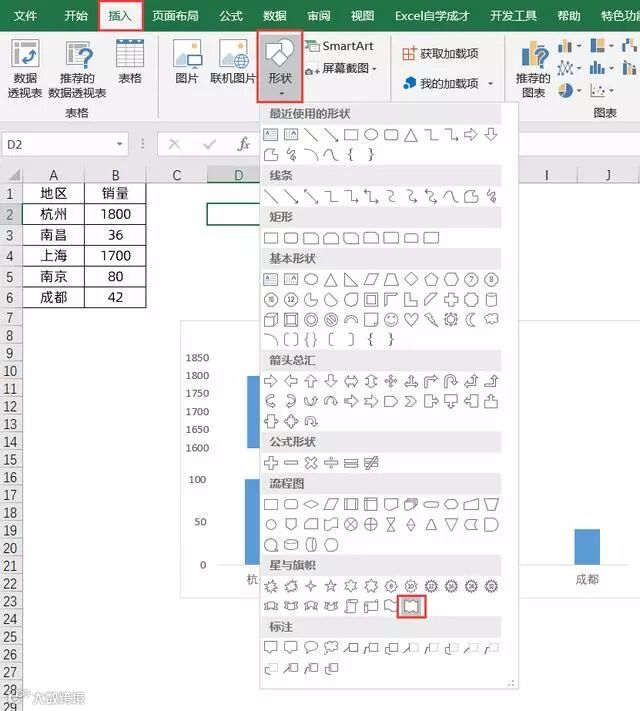Click Get Add-ins (获取加载项)
The width and height of the screenshot is (640, 711).
tap(441, 54)
